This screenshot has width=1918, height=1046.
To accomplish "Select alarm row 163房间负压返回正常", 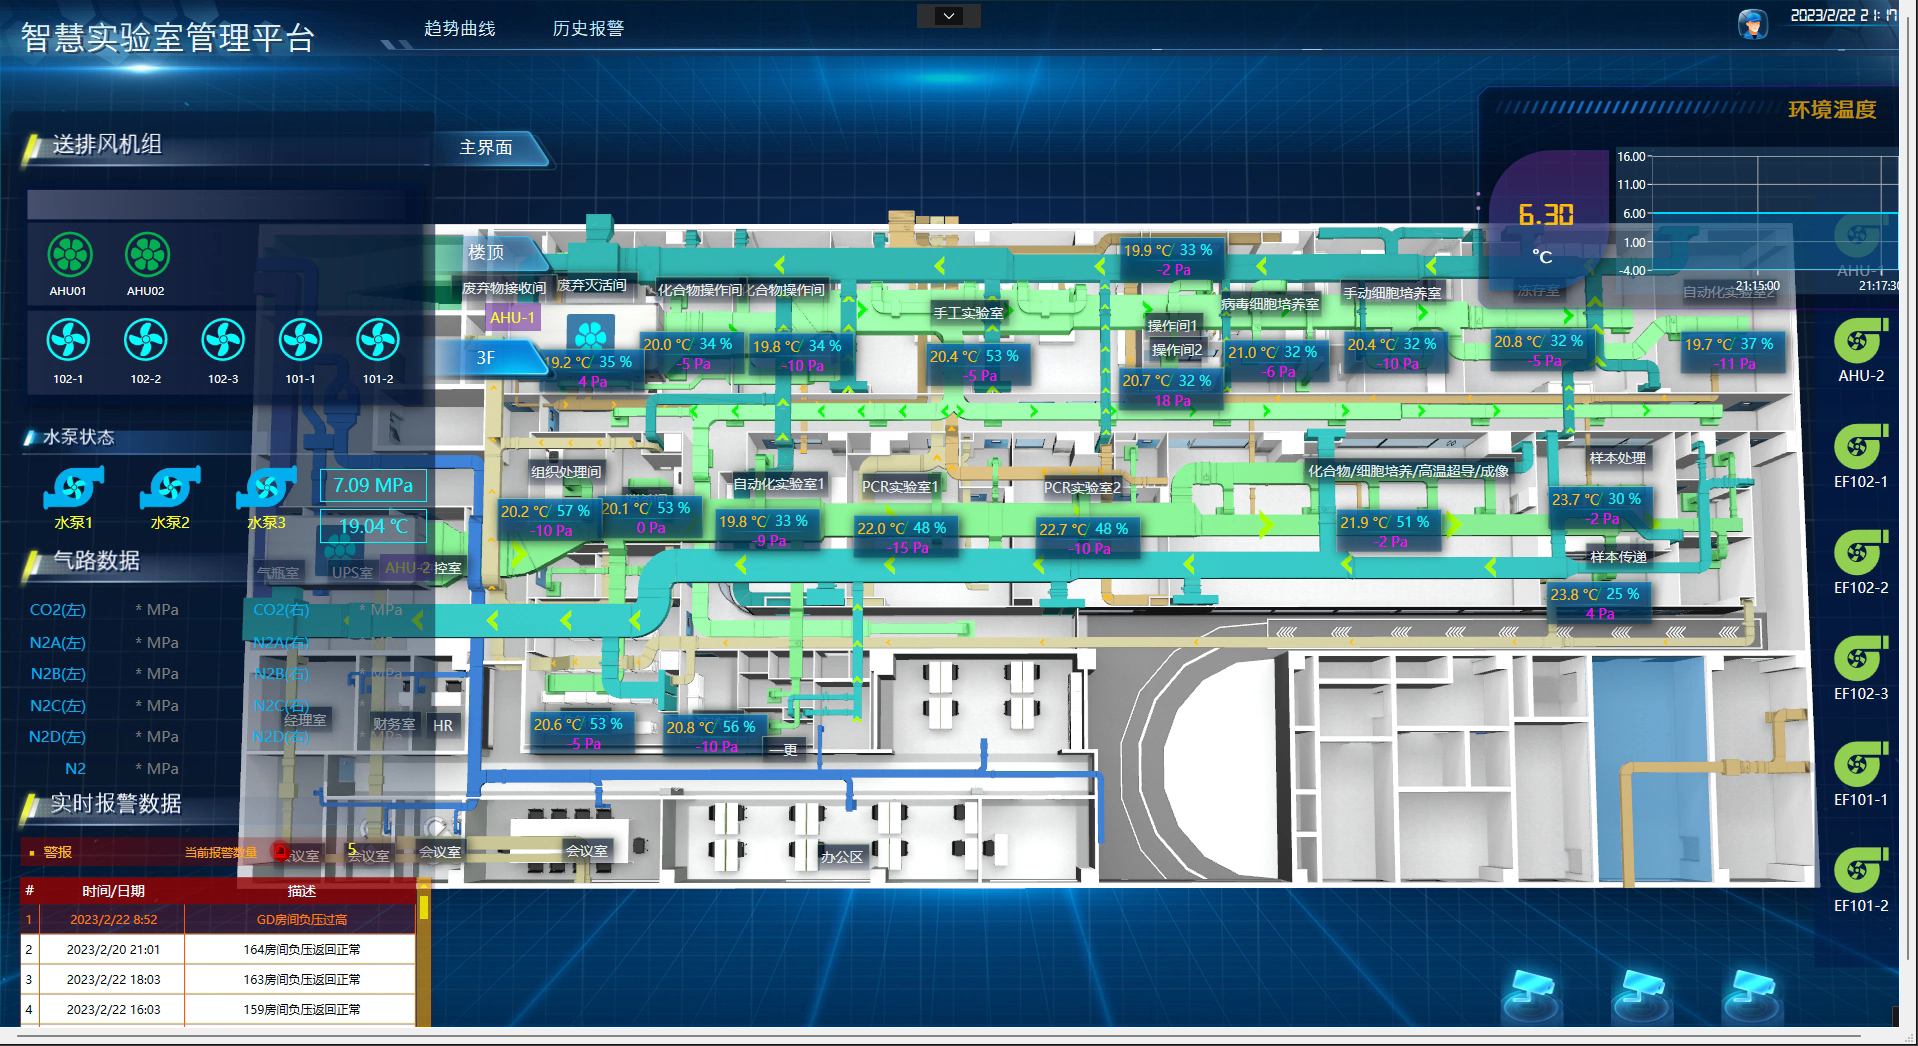I will (217, 979).
